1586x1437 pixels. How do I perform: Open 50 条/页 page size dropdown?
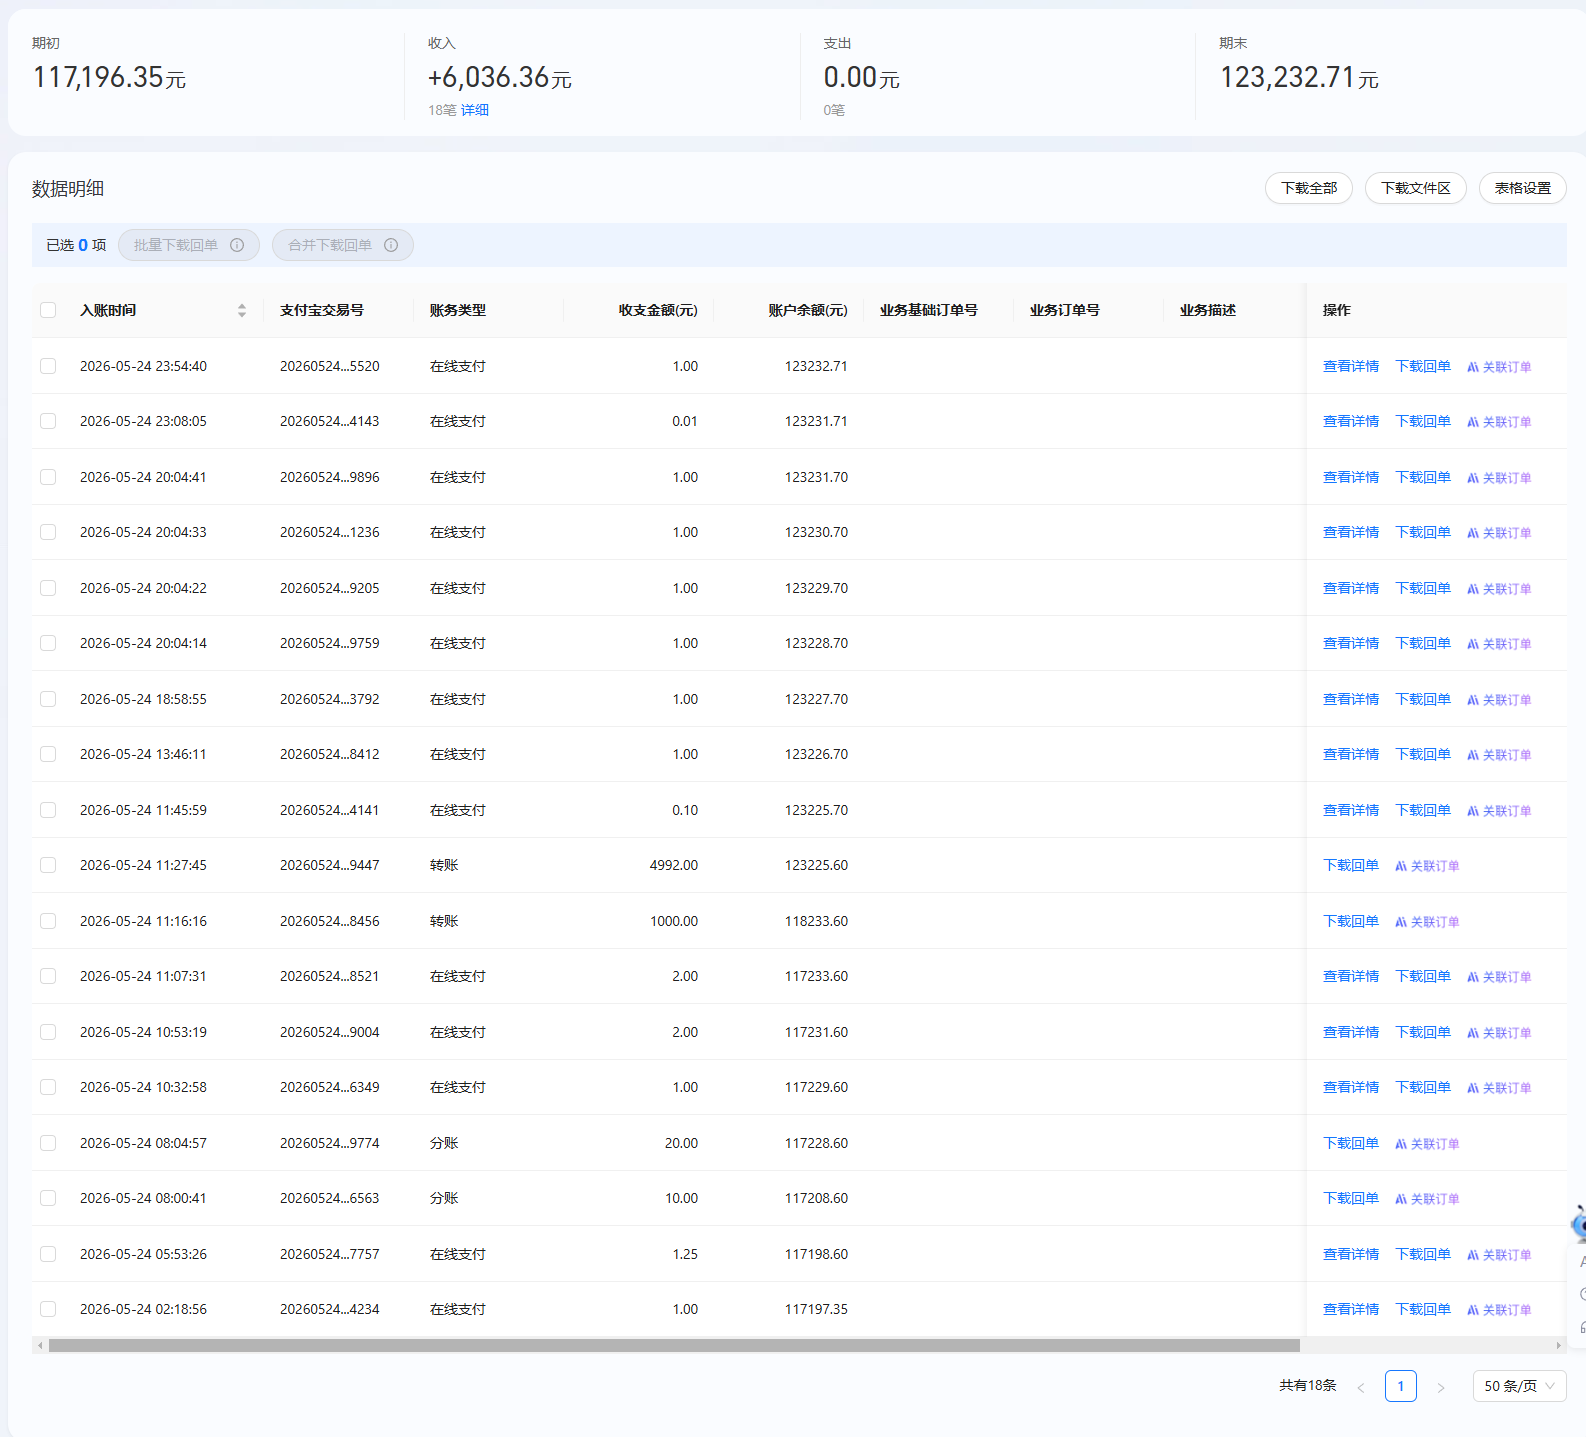pos(1519,1386)
